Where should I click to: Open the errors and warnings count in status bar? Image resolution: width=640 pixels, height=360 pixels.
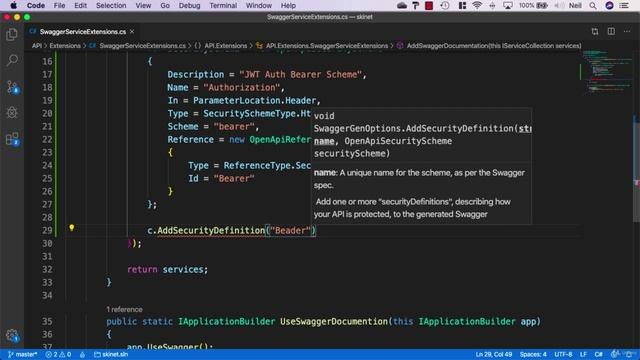click(58, 354)
